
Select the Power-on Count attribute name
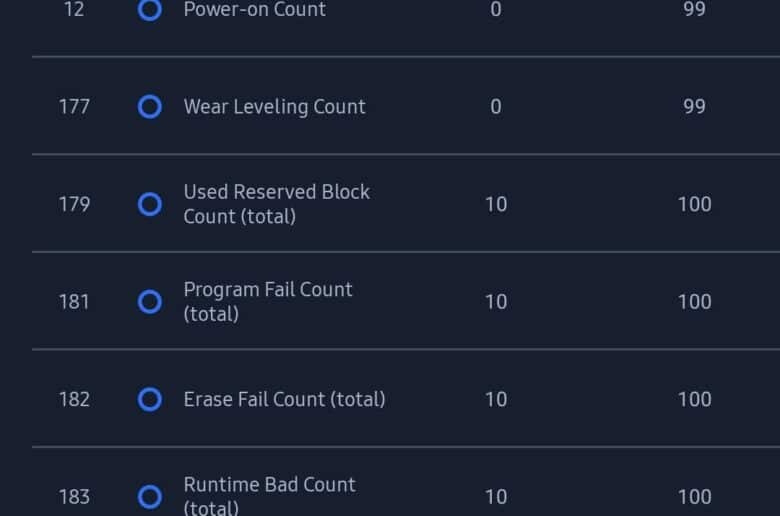(255, 9)
